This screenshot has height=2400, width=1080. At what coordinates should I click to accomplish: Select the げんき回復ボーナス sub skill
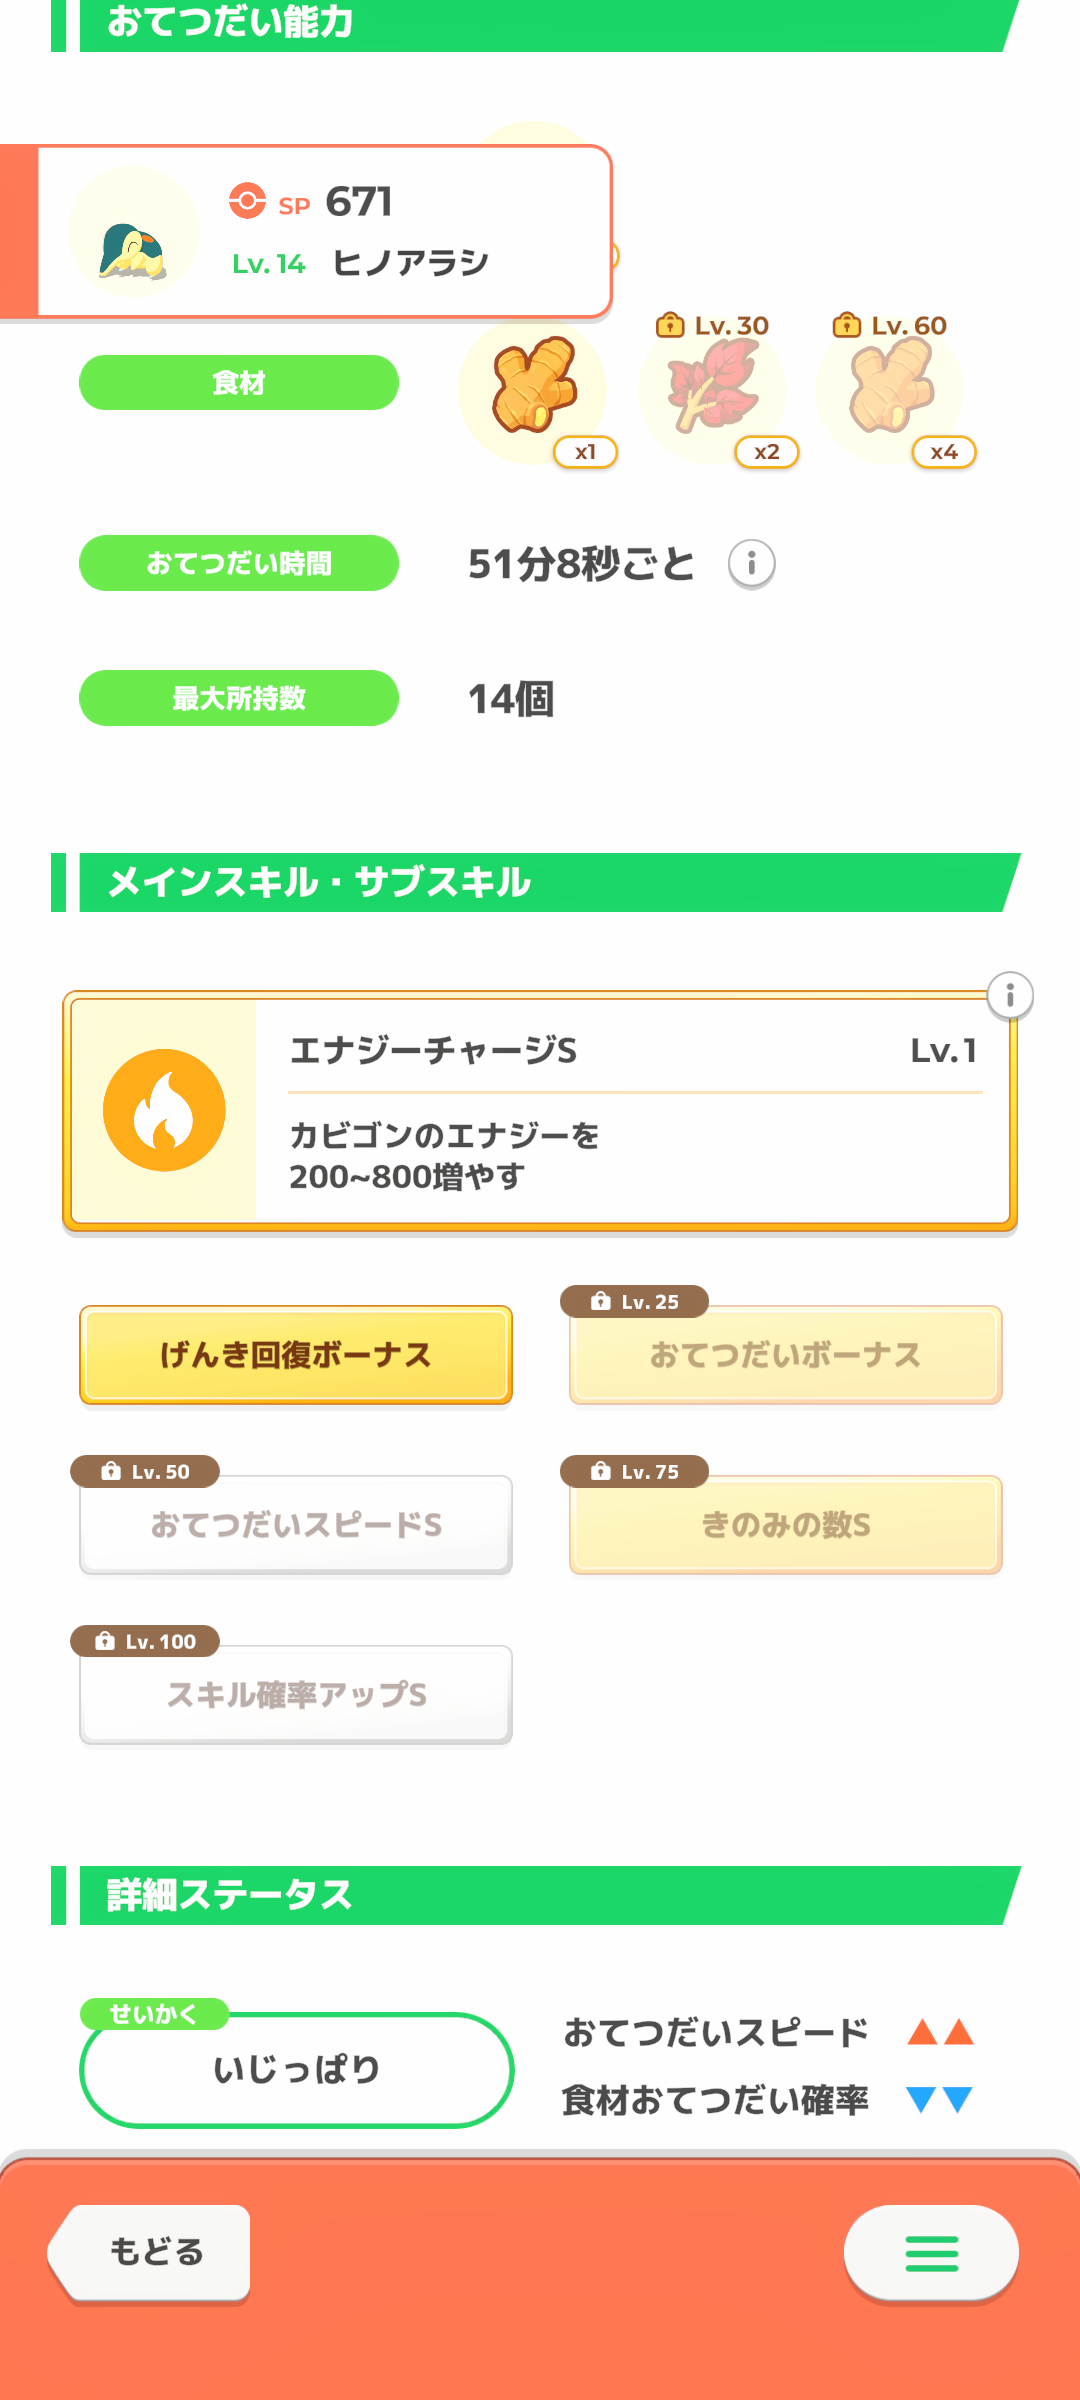[296, 1355]
